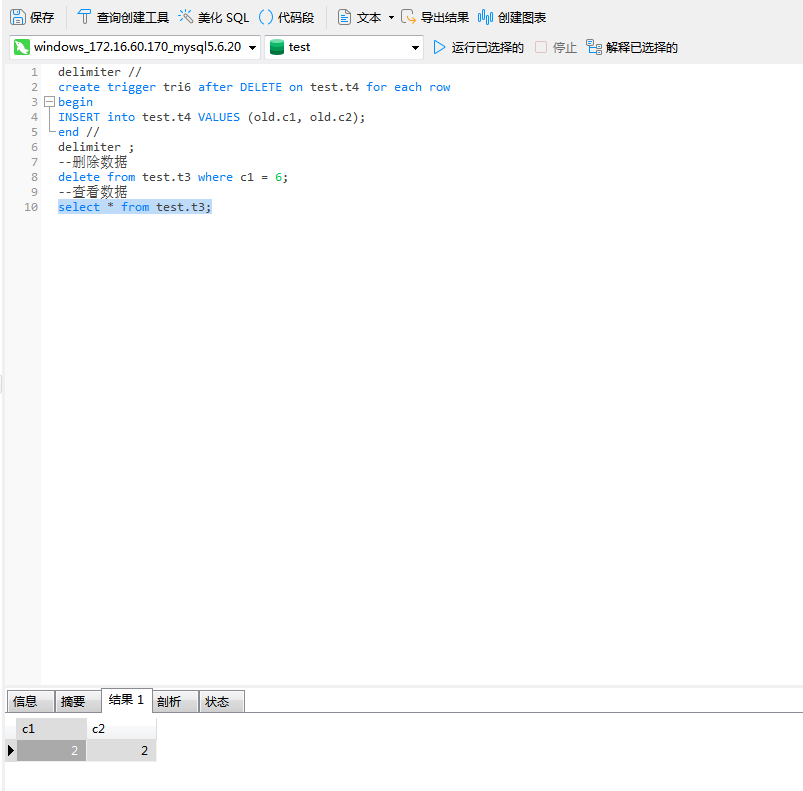Run selected SQL with the play icon

439,47
